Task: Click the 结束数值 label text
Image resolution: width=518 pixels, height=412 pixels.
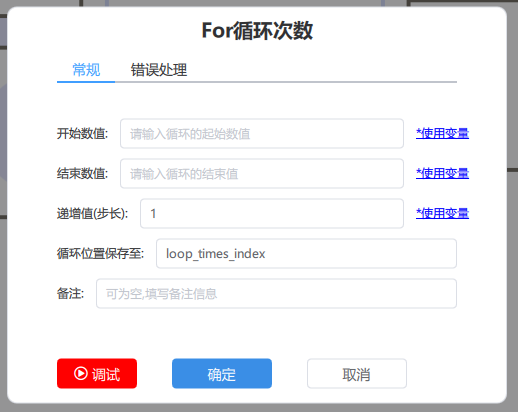Action: 82,174
